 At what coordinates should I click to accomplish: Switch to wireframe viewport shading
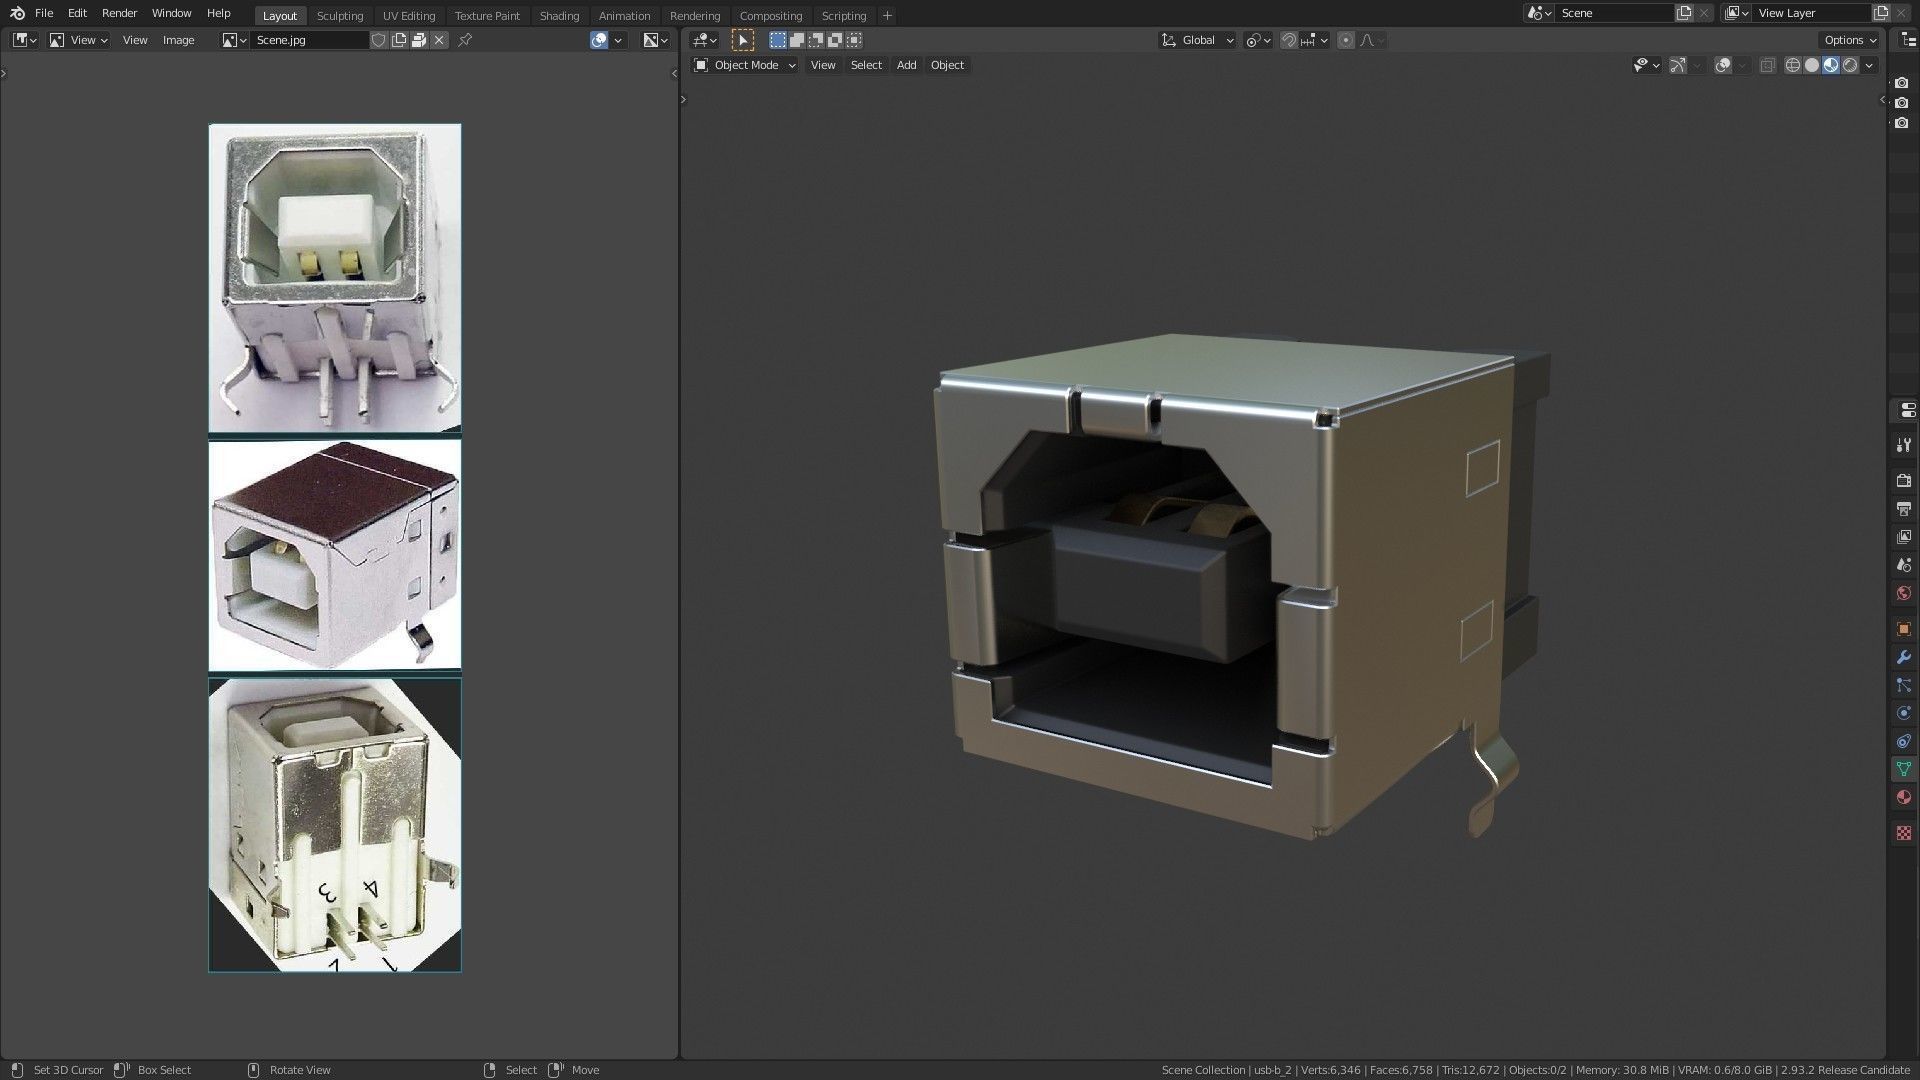1792,65
